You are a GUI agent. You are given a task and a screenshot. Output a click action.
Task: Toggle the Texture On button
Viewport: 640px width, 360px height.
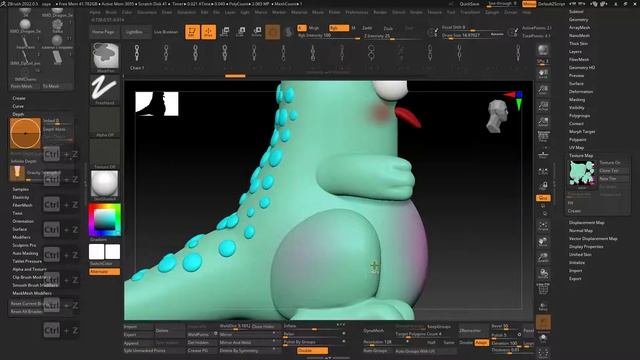(x=610, y=162)
